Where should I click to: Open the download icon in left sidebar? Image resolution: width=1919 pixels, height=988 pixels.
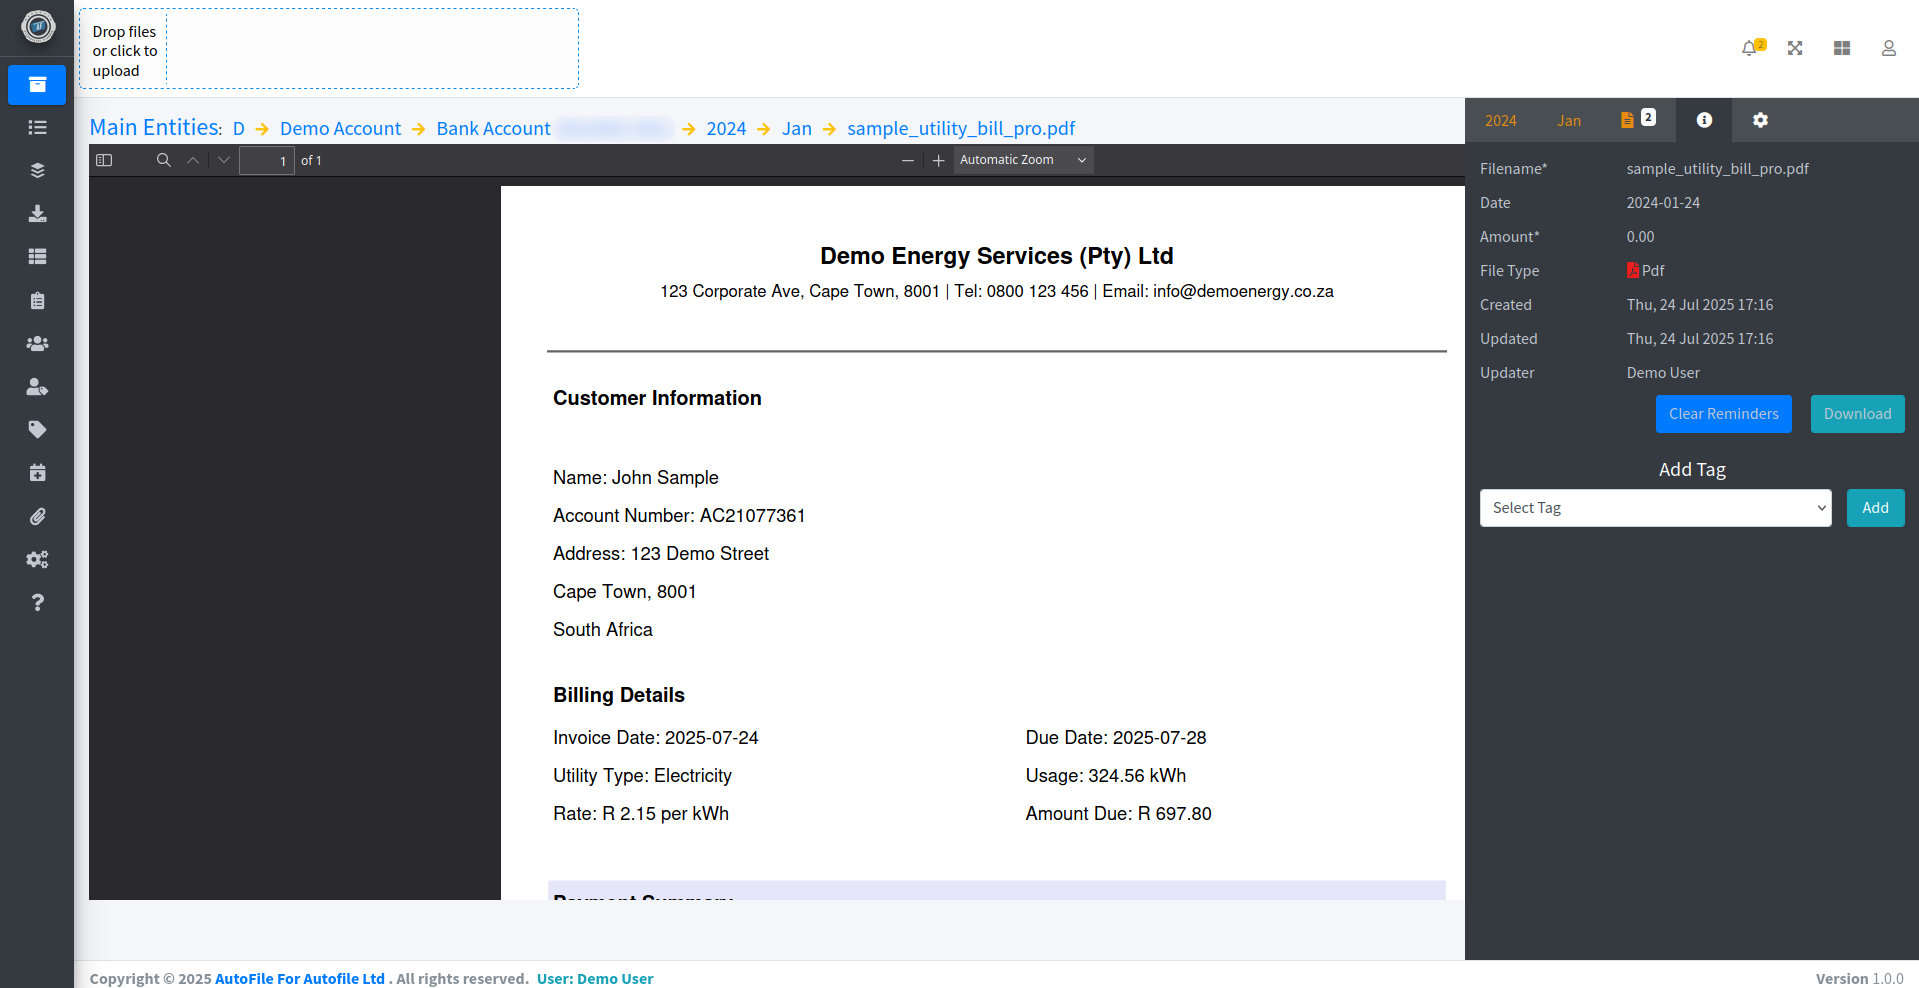37,213
